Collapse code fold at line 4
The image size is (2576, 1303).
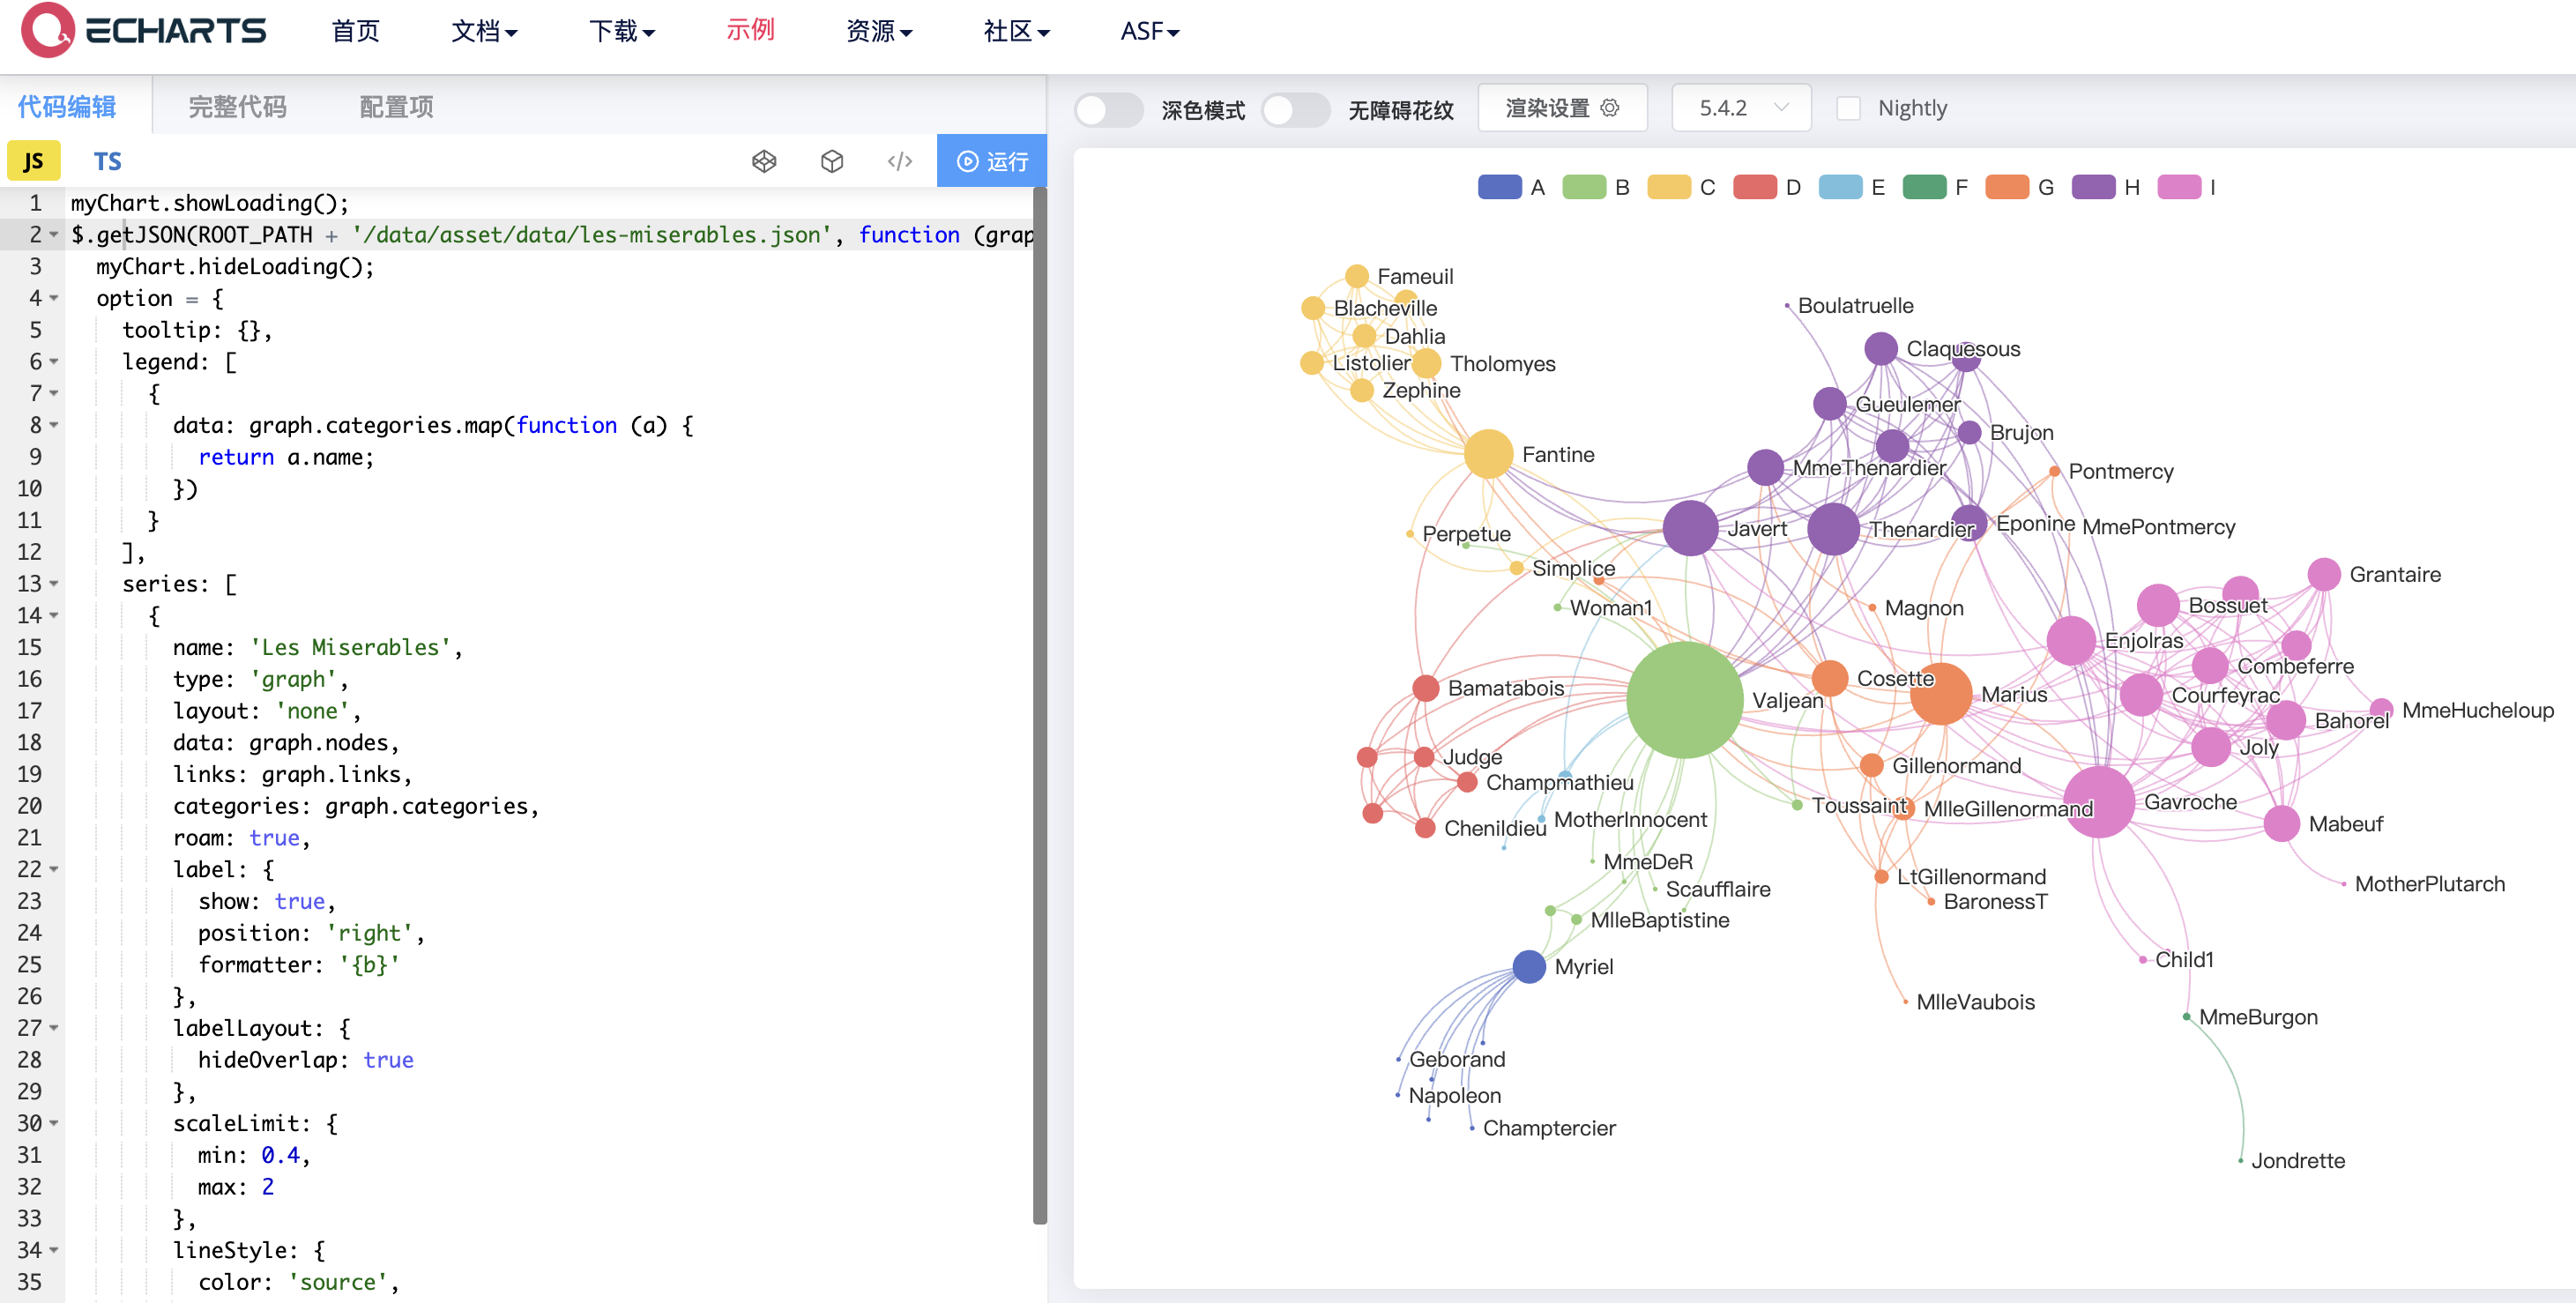click(x=54, y=298)
